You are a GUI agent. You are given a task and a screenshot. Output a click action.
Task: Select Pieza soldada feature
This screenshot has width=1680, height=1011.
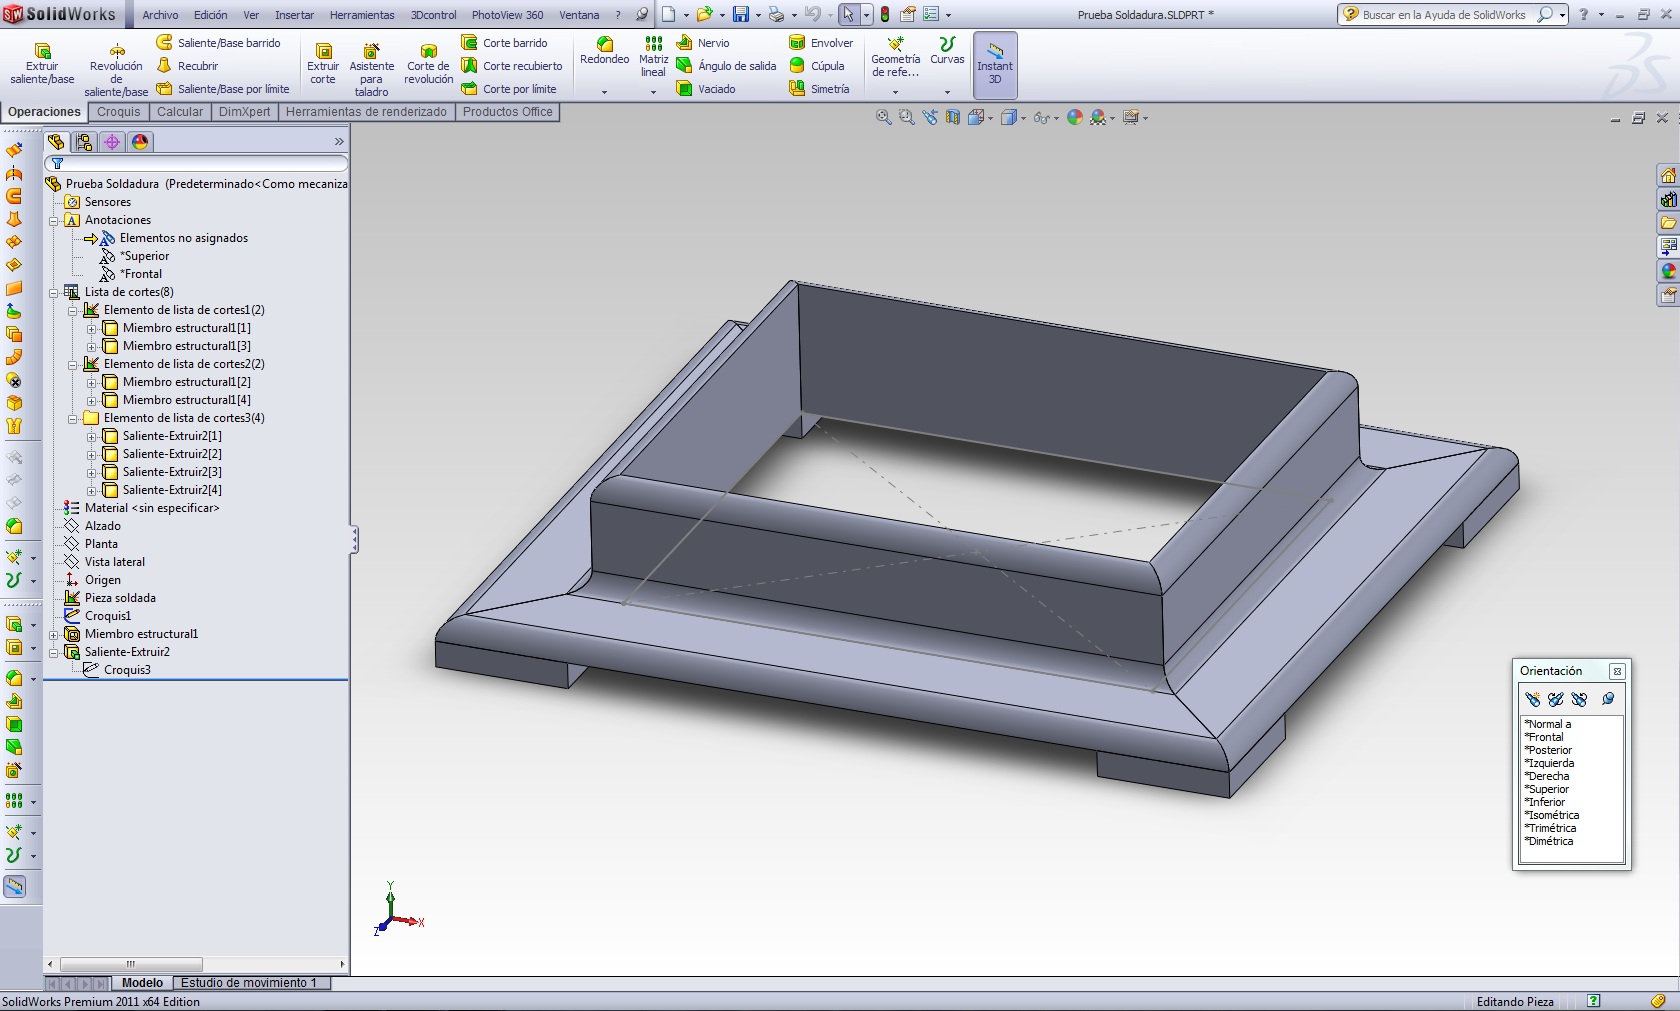[x=120, y=598]
